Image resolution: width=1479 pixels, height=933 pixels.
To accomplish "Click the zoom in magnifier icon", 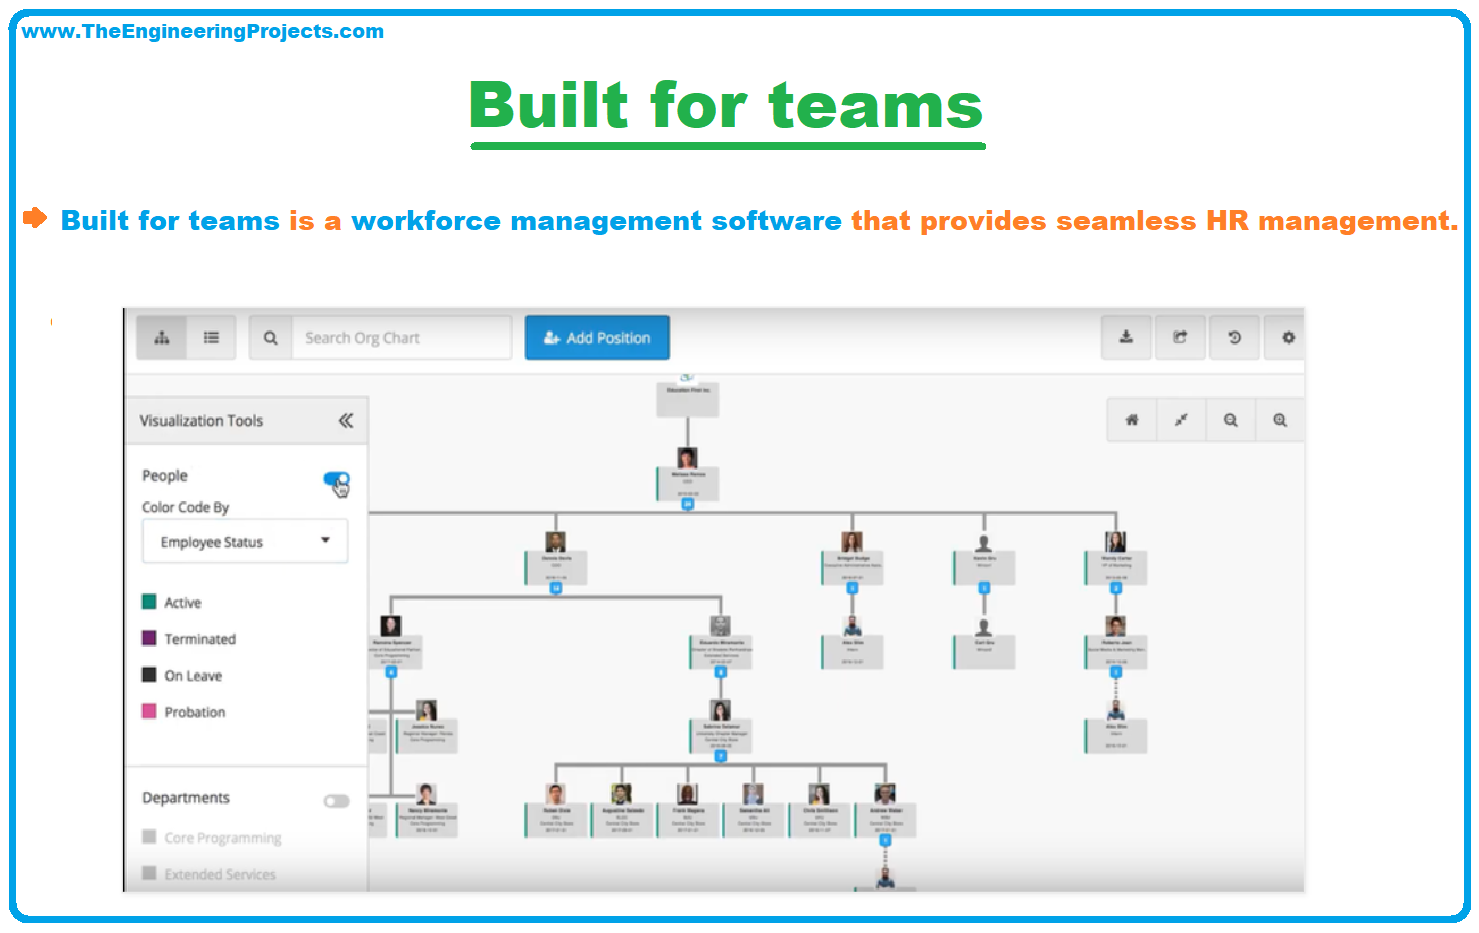I will pos(1279,420).
